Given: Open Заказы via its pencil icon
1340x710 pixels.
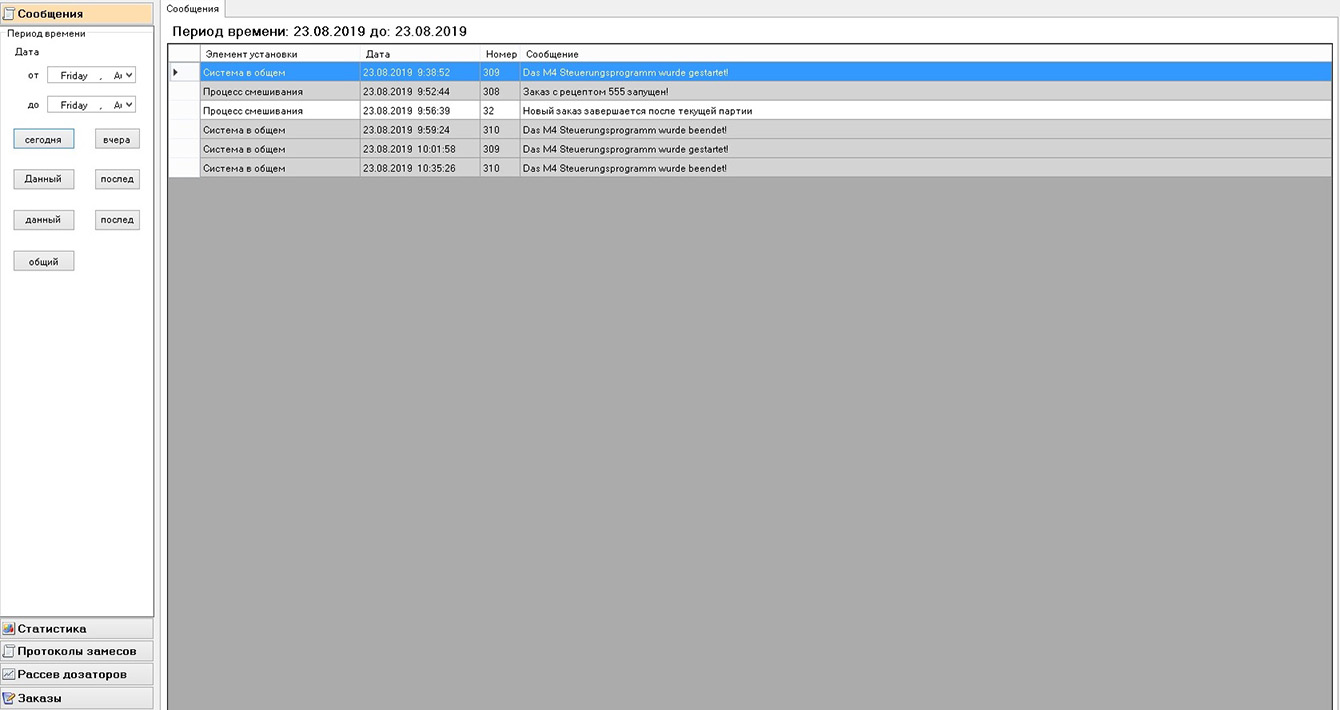Looking at the screenshot, I should point(9,698).
